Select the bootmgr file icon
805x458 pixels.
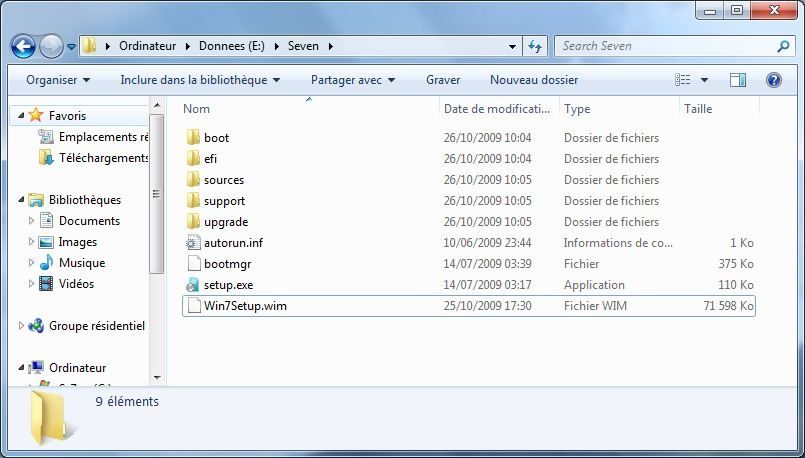(x=194, y=264)
